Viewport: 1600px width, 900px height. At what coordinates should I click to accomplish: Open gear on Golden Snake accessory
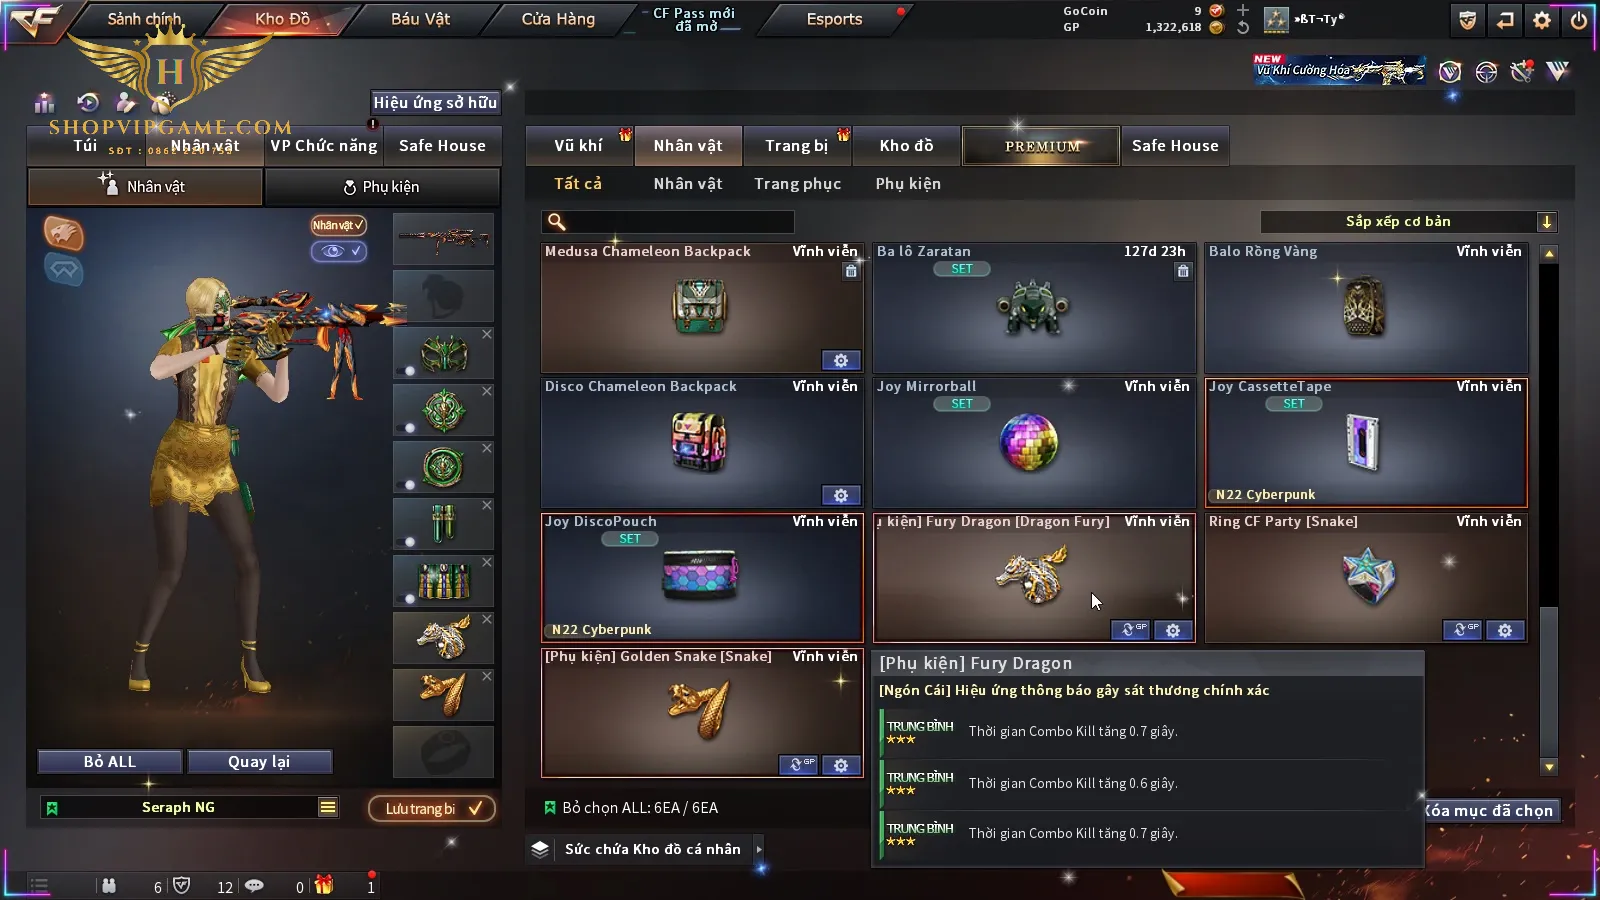coord(841,765)
